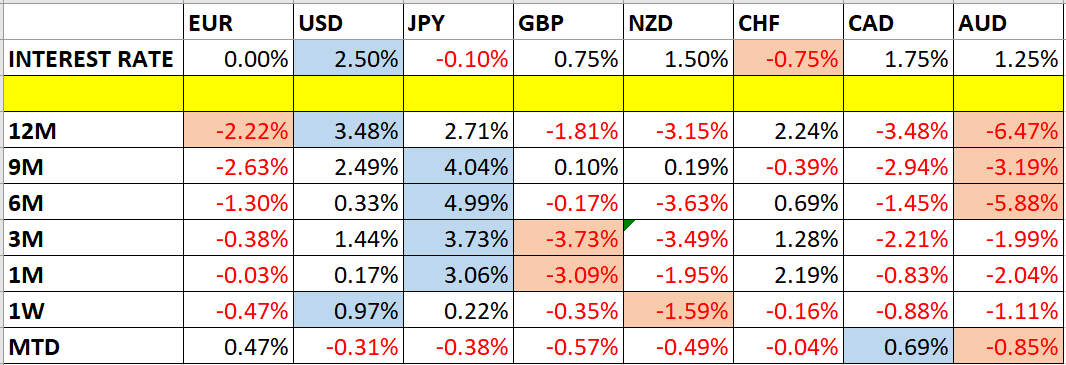Click the NZD 6M value -3.63%

pyautogui.click(x=678, y=202)
